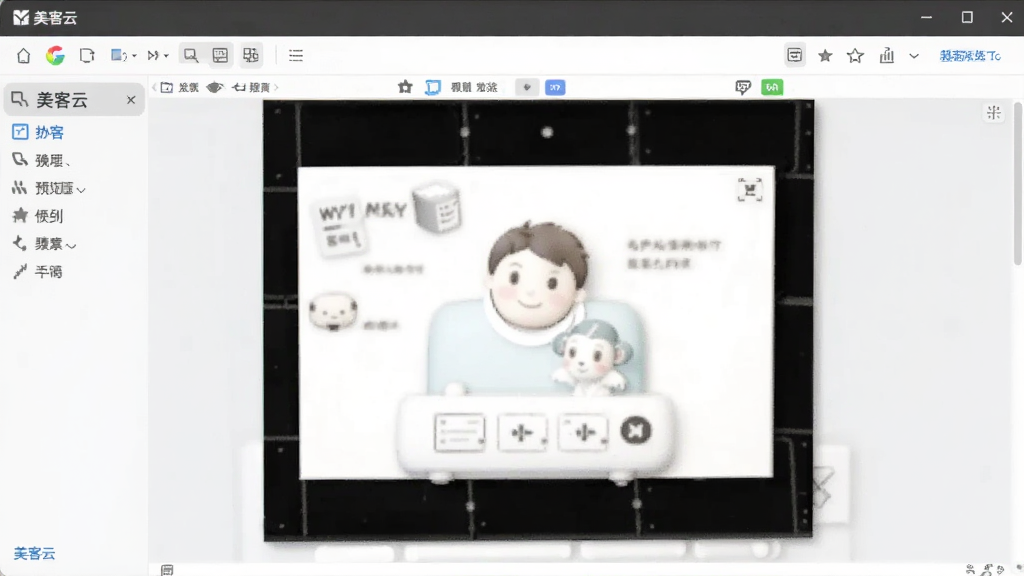Click the round dark X button on tray

pyautogui.click(x=636, y=431)
